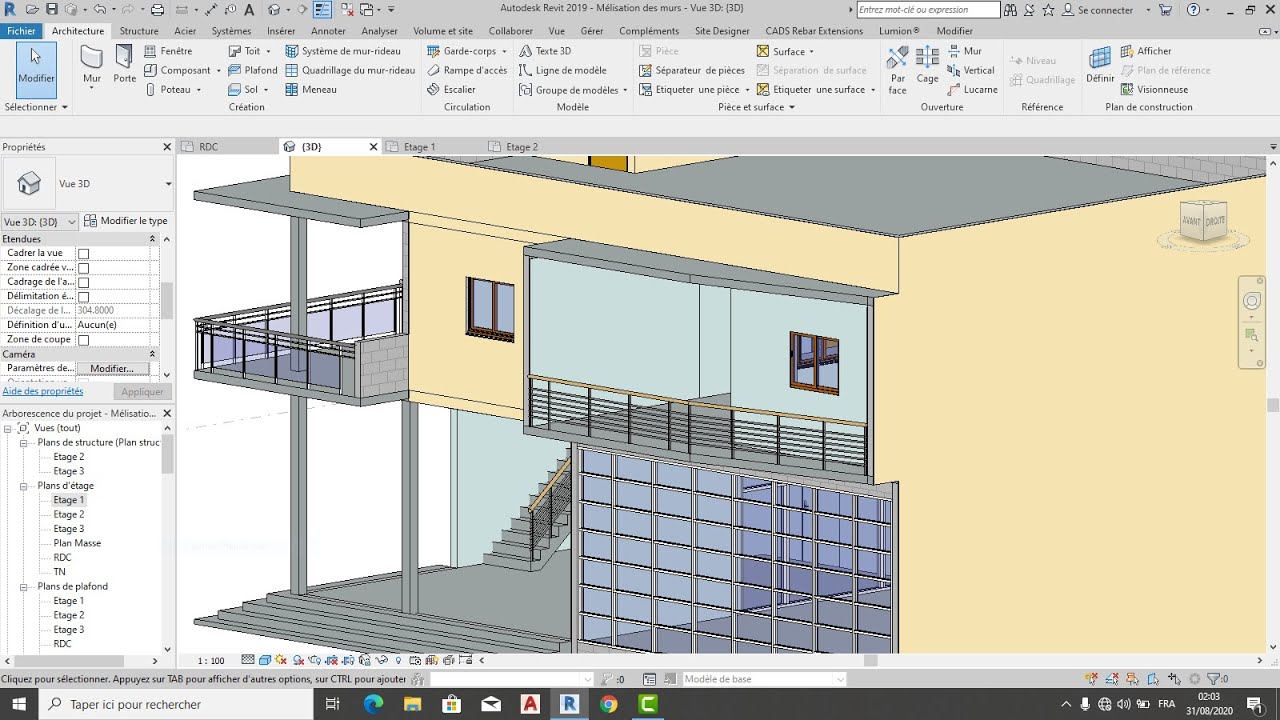The width and height of the screenshot is (1280, 720).
Task: Click the Fenêtre window tool
Action: pos(168,51)
